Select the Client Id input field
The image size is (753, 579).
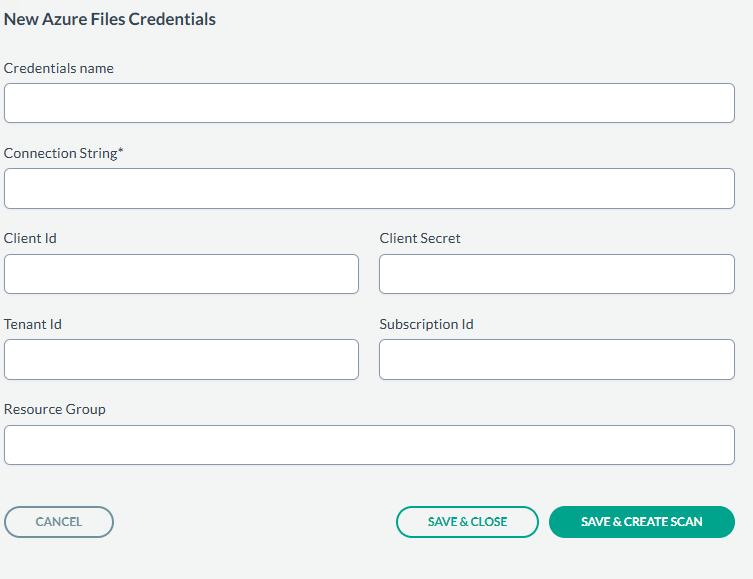pos(181,274)
